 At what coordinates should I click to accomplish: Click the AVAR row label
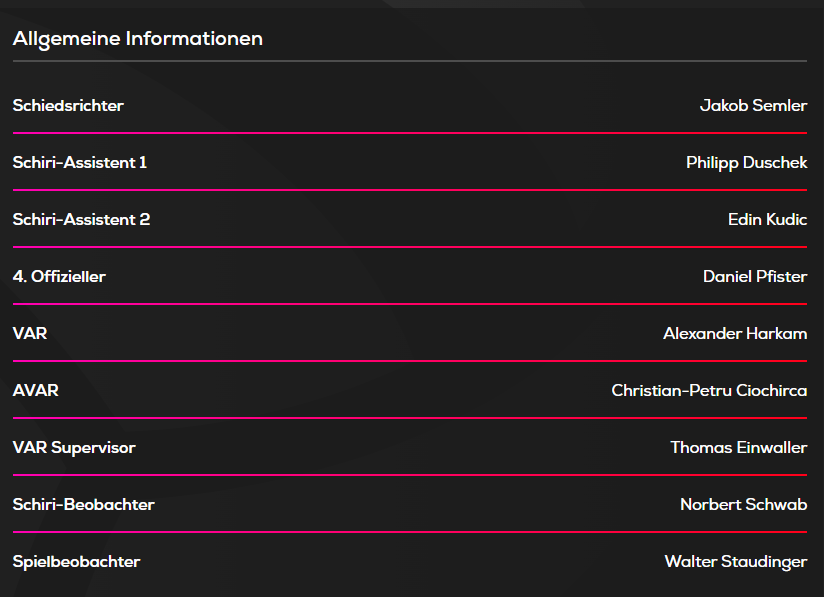[x=36, y=390]
